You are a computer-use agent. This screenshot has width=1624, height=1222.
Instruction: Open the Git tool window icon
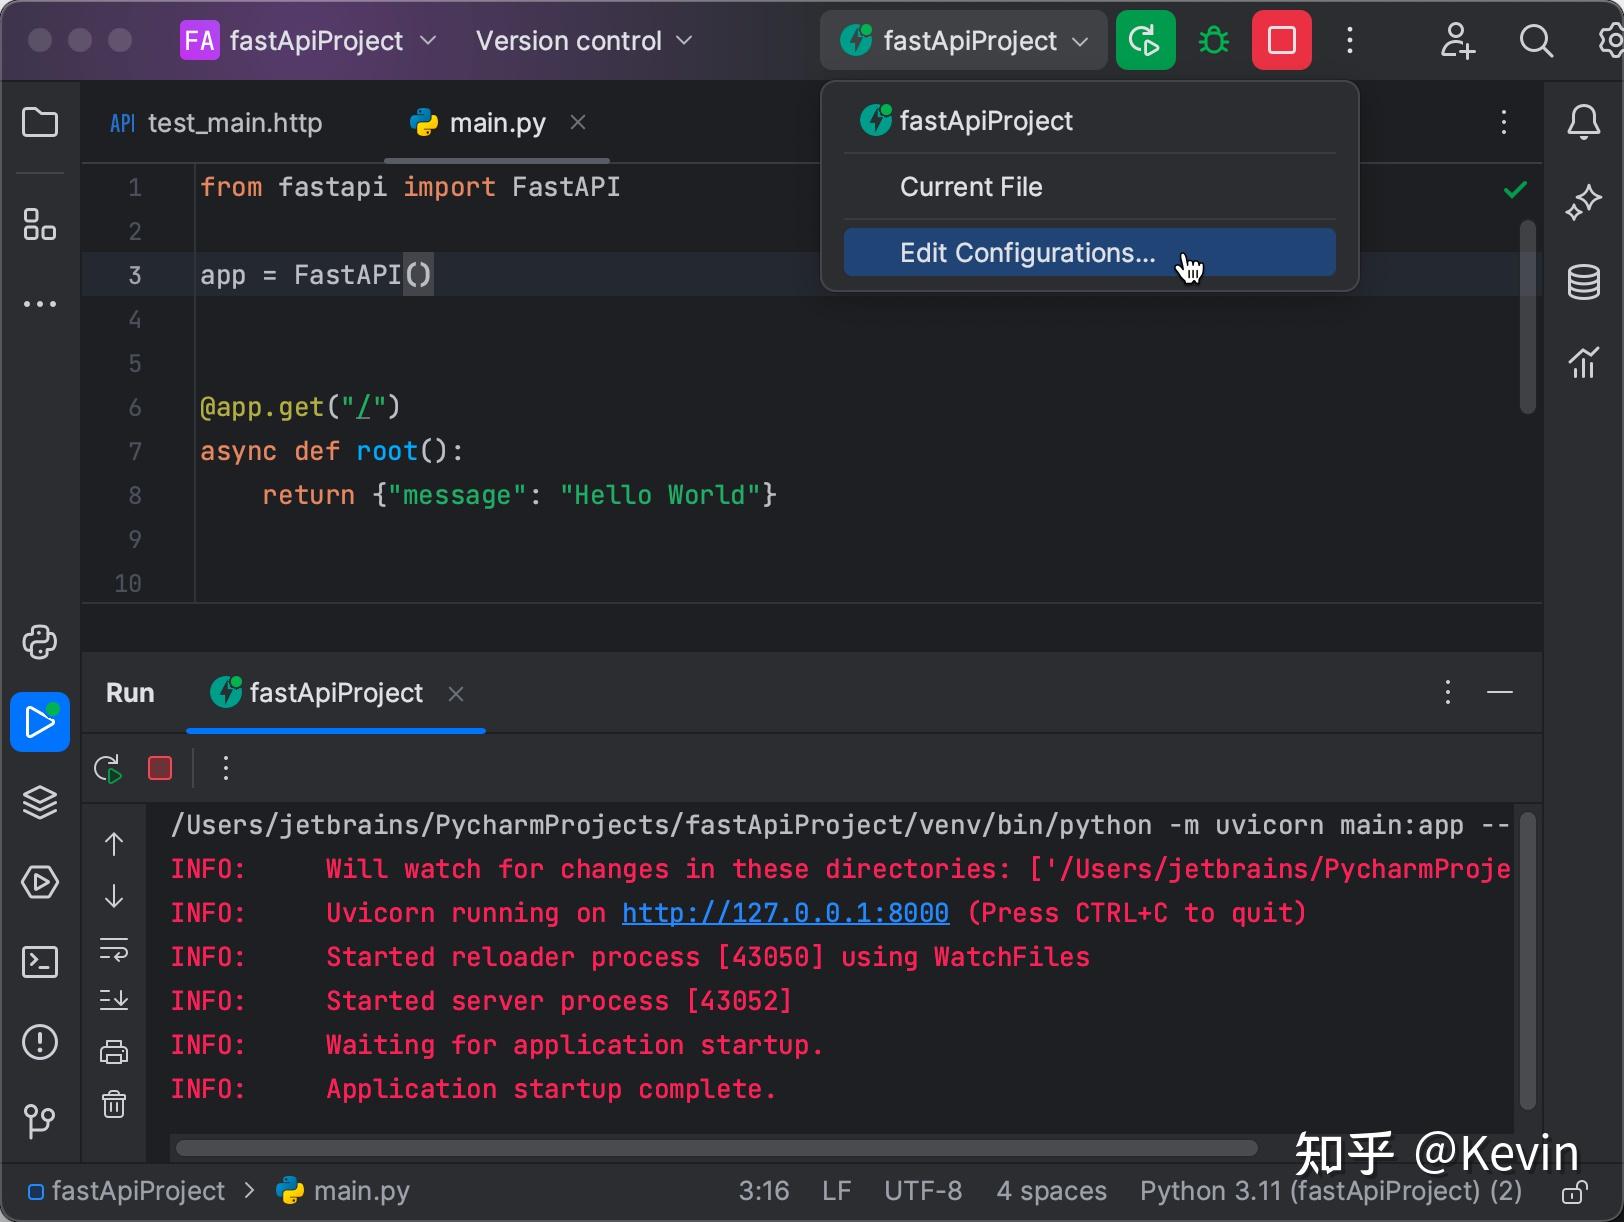point(40,1121)
